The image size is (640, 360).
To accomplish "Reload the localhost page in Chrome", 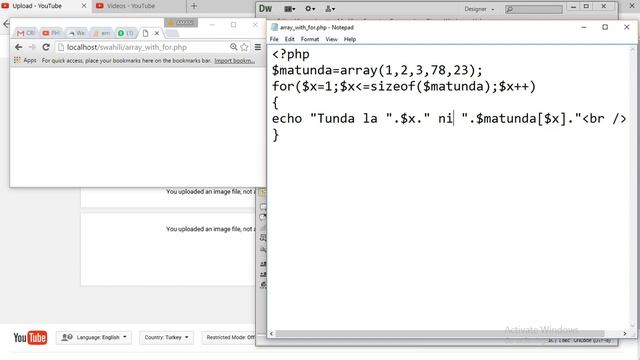I will coord(46,47).
